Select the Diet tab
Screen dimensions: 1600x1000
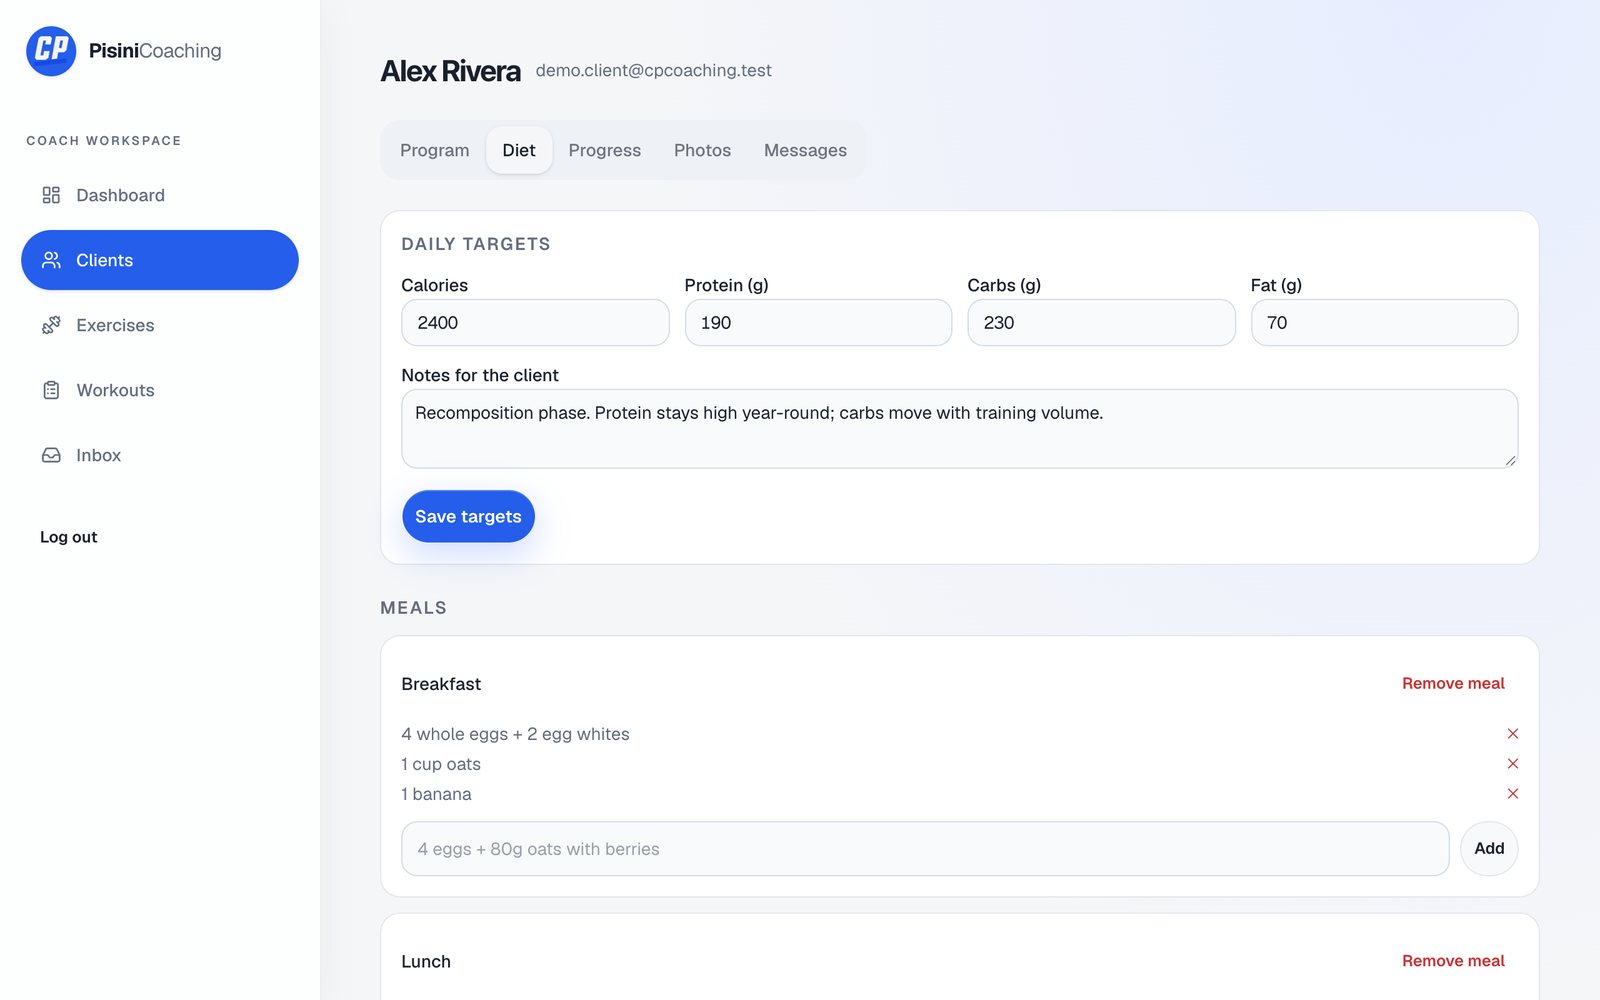[x=519, y=150]
